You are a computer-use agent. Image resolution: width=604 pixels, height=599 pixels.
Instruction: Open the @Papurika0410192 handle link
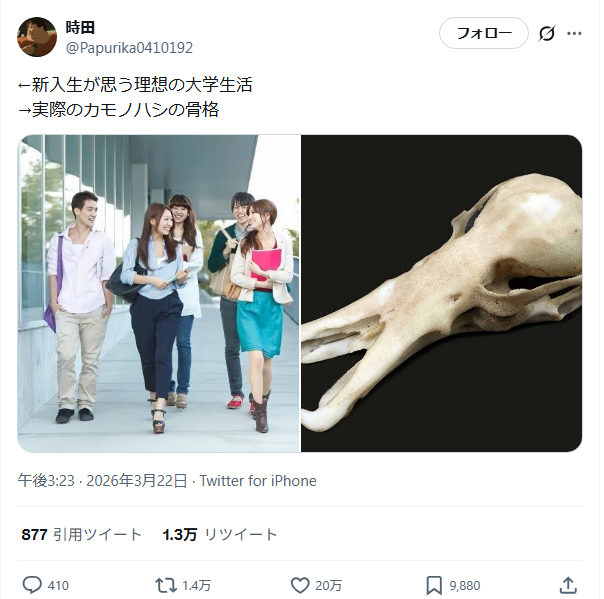(x=129, y=48)
